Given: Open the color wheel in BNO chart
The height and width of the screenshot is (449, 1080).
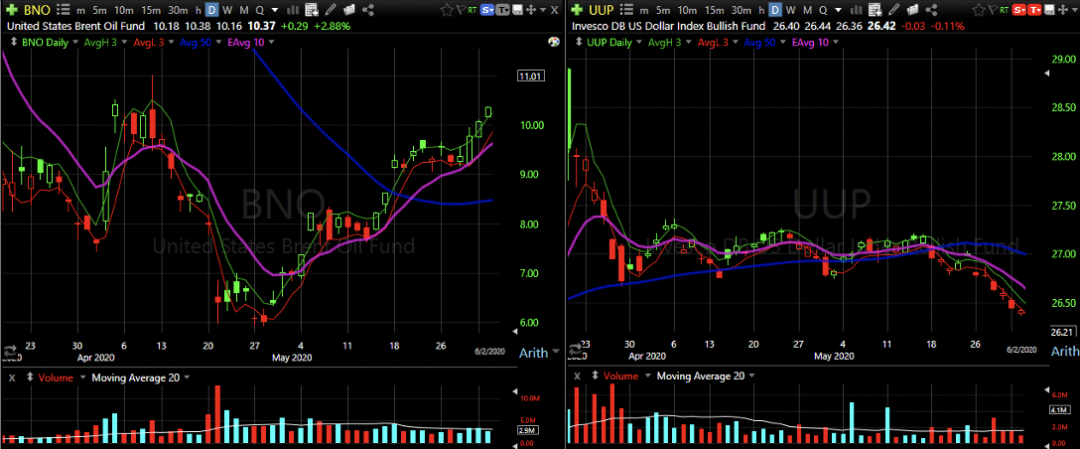Looking at the screenshot, I should tap(553, 42).
